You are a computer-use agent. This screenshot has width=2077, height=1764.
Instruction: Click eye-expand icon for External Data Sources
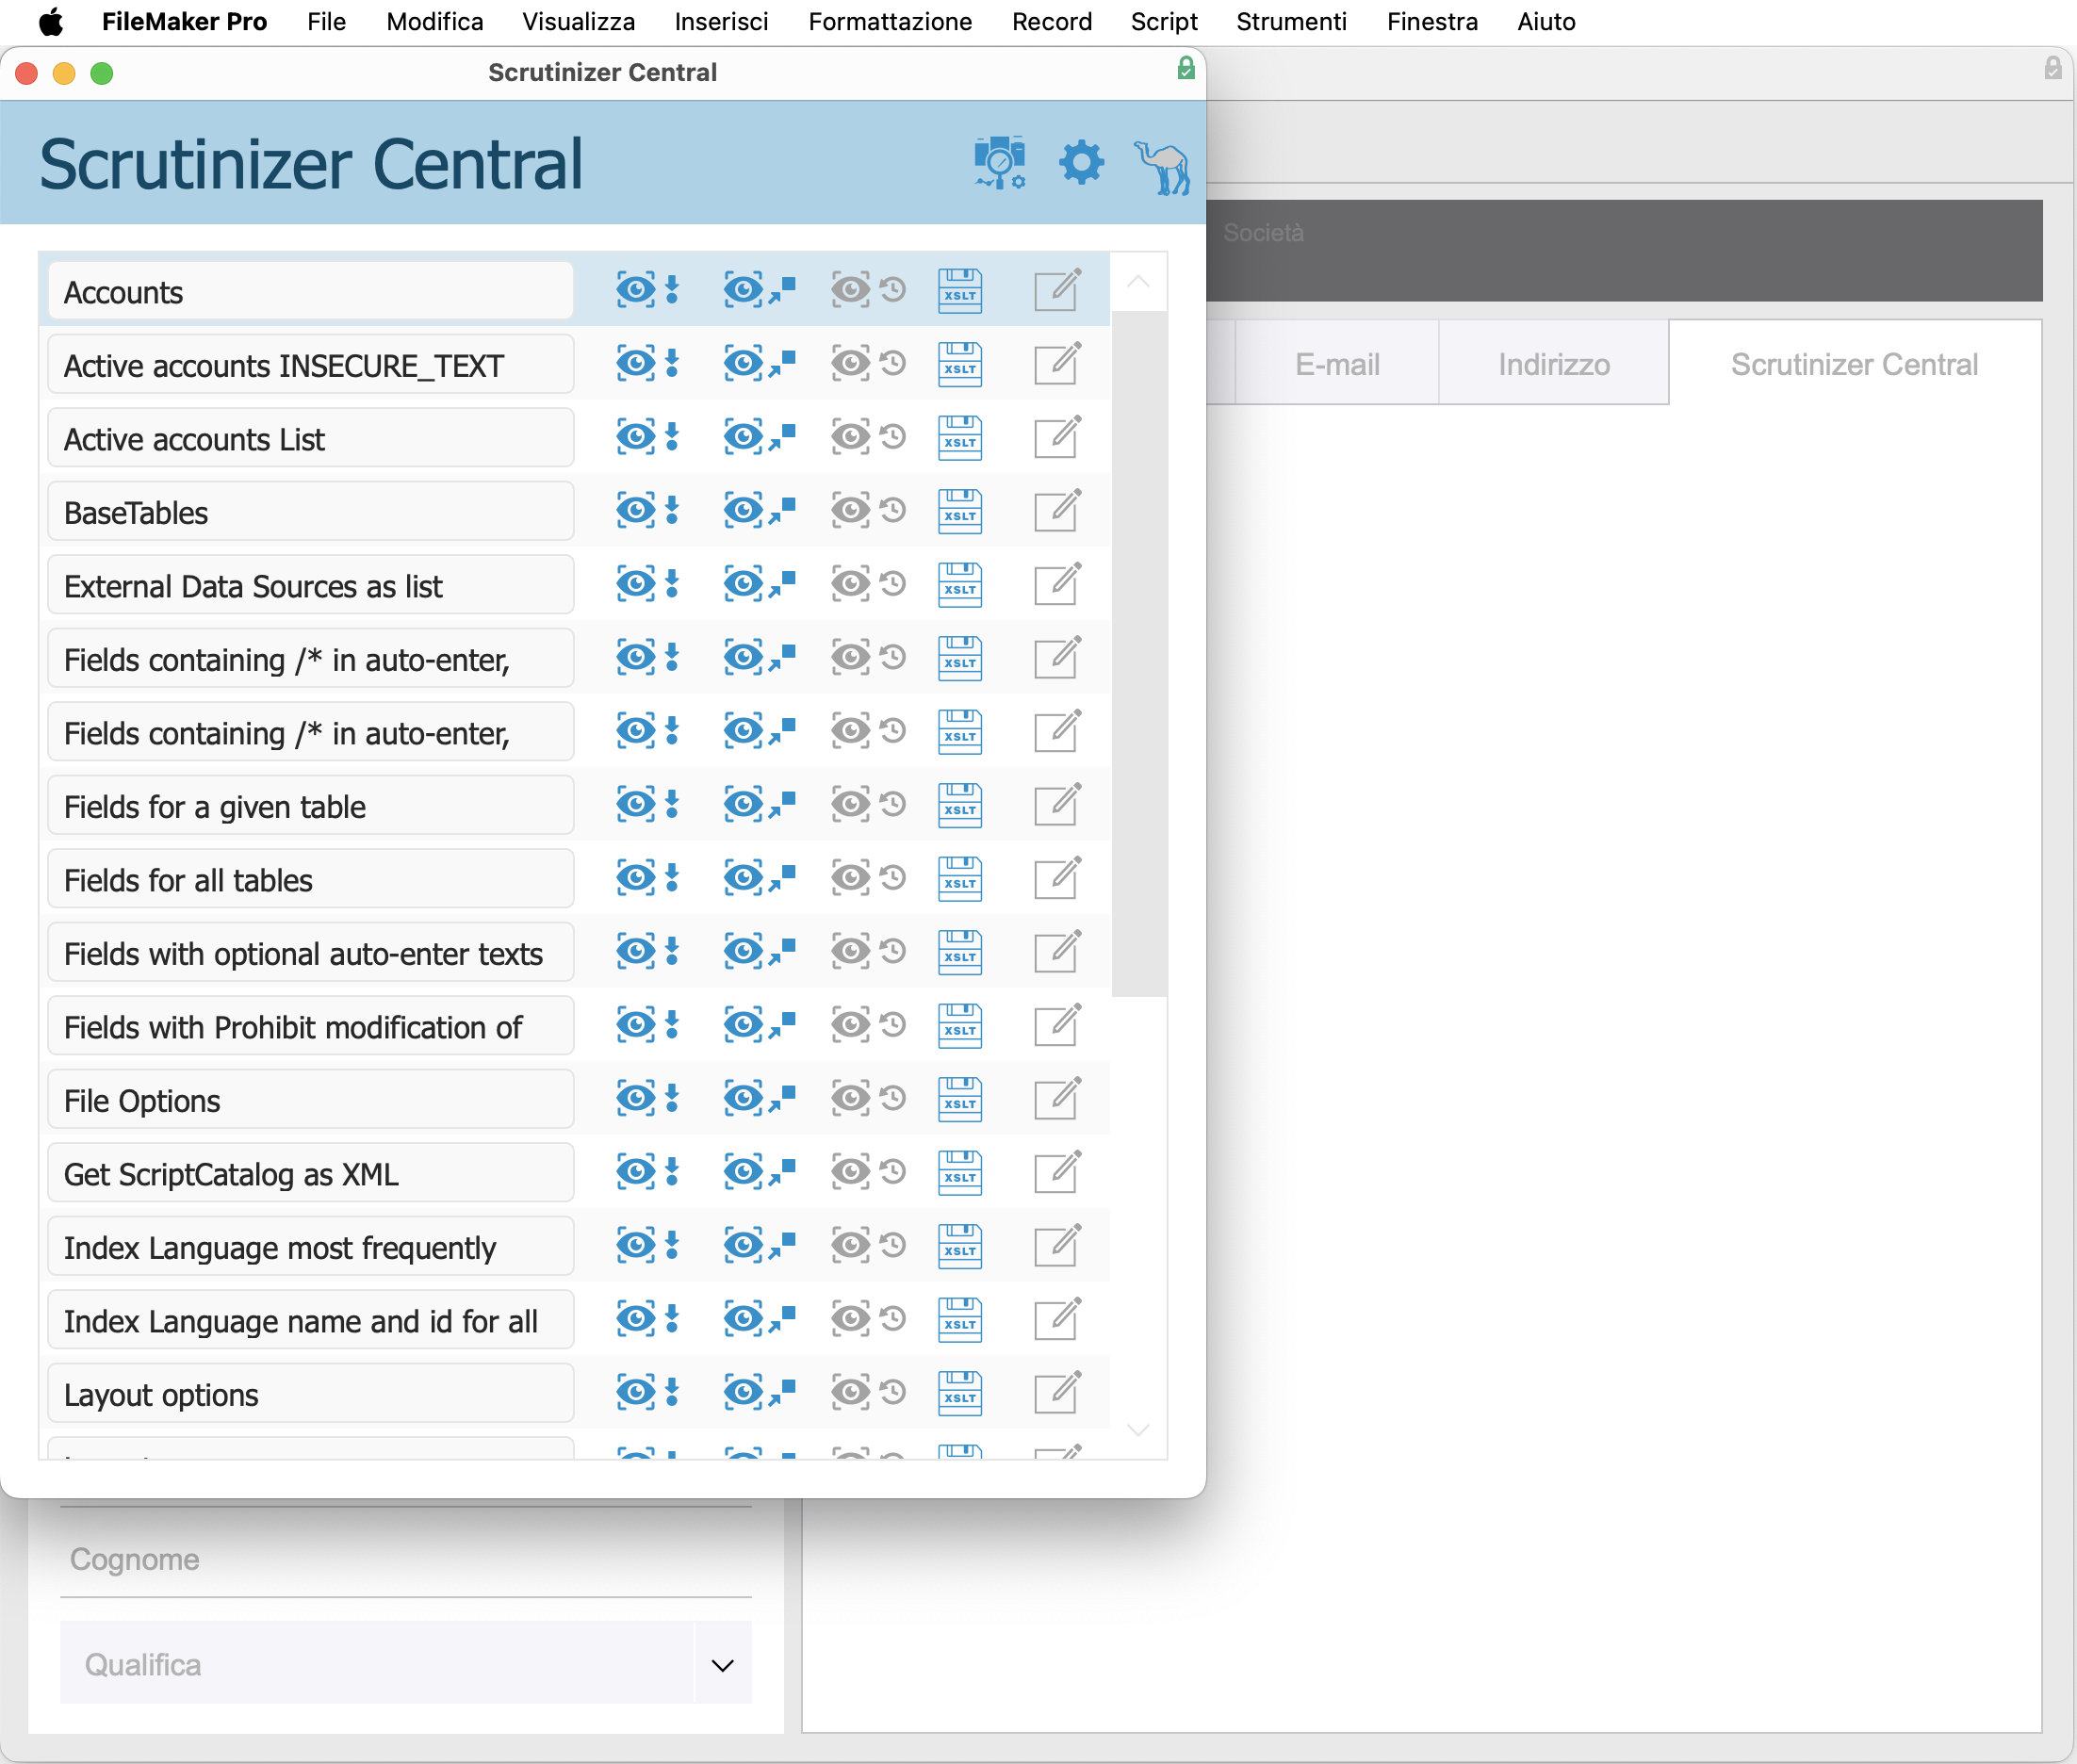759,584
